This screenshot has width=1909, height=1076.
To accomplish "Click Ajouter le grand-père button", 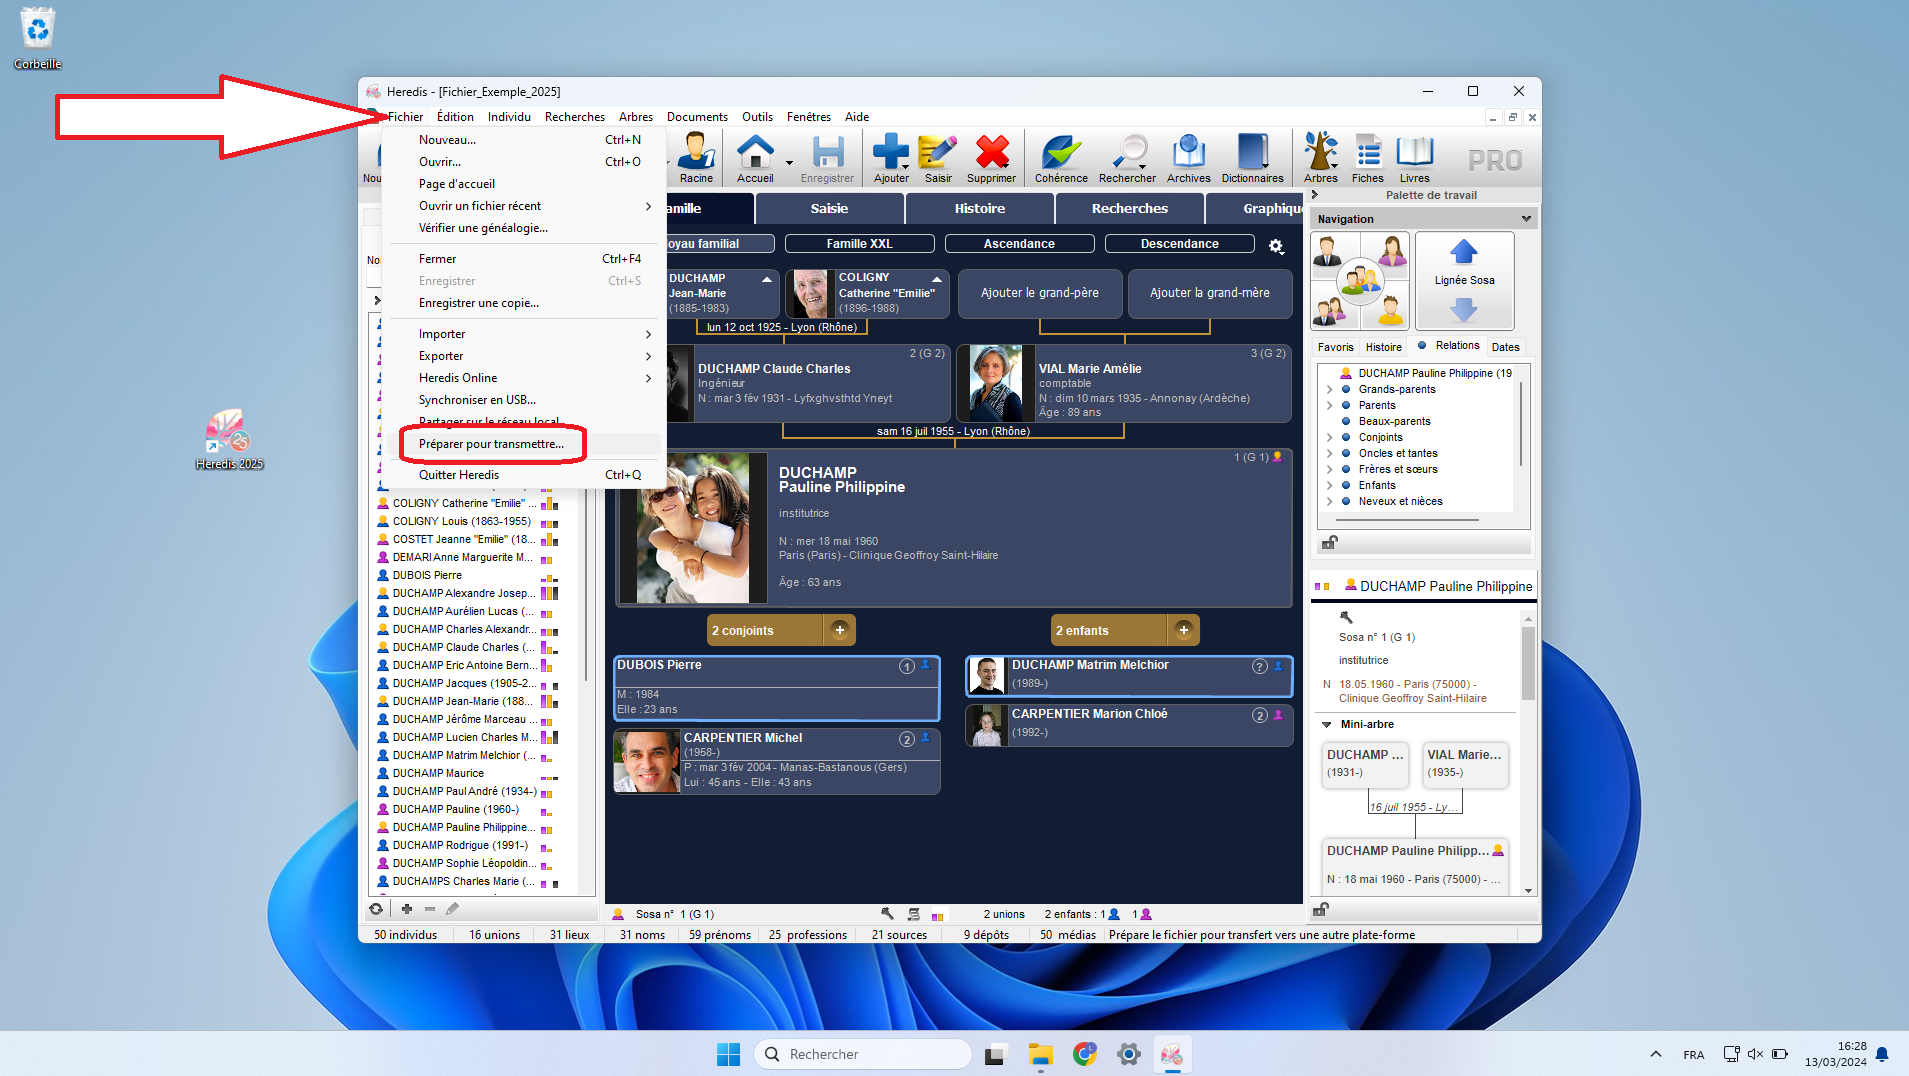I will pos(1039,293).
